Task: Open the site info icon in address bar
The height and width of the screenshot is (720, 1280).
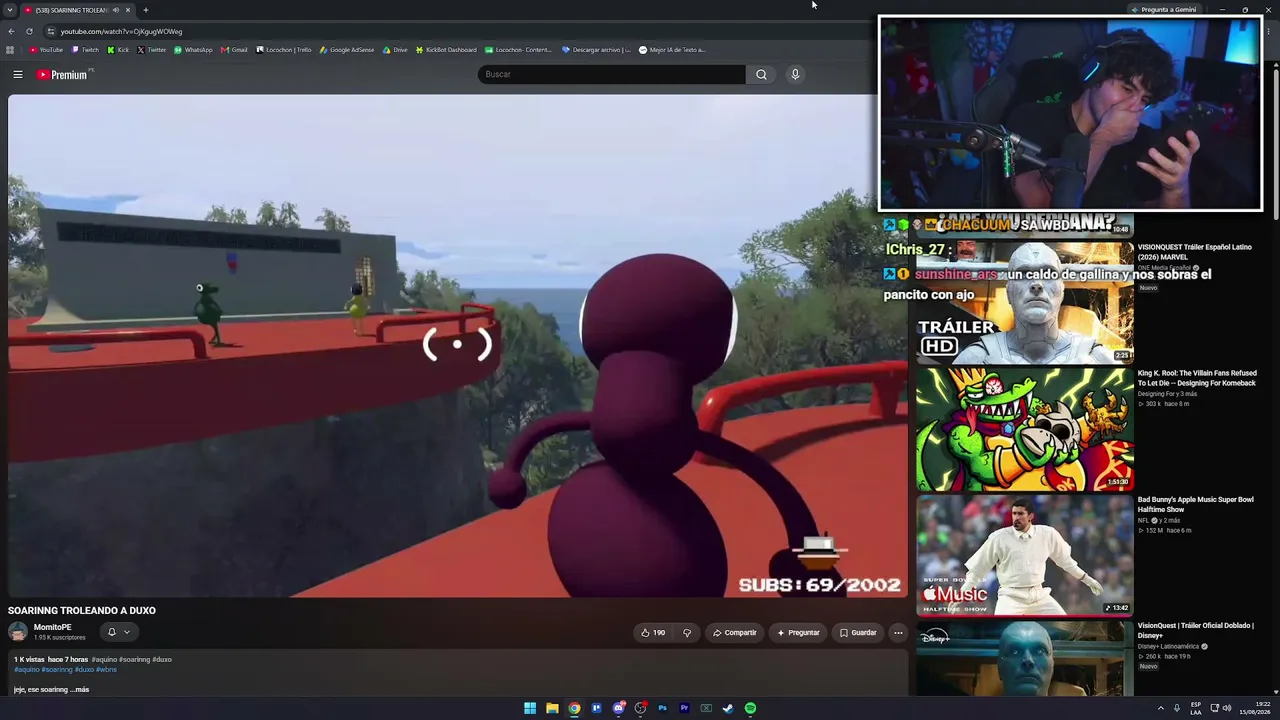Action: point(51,31)
